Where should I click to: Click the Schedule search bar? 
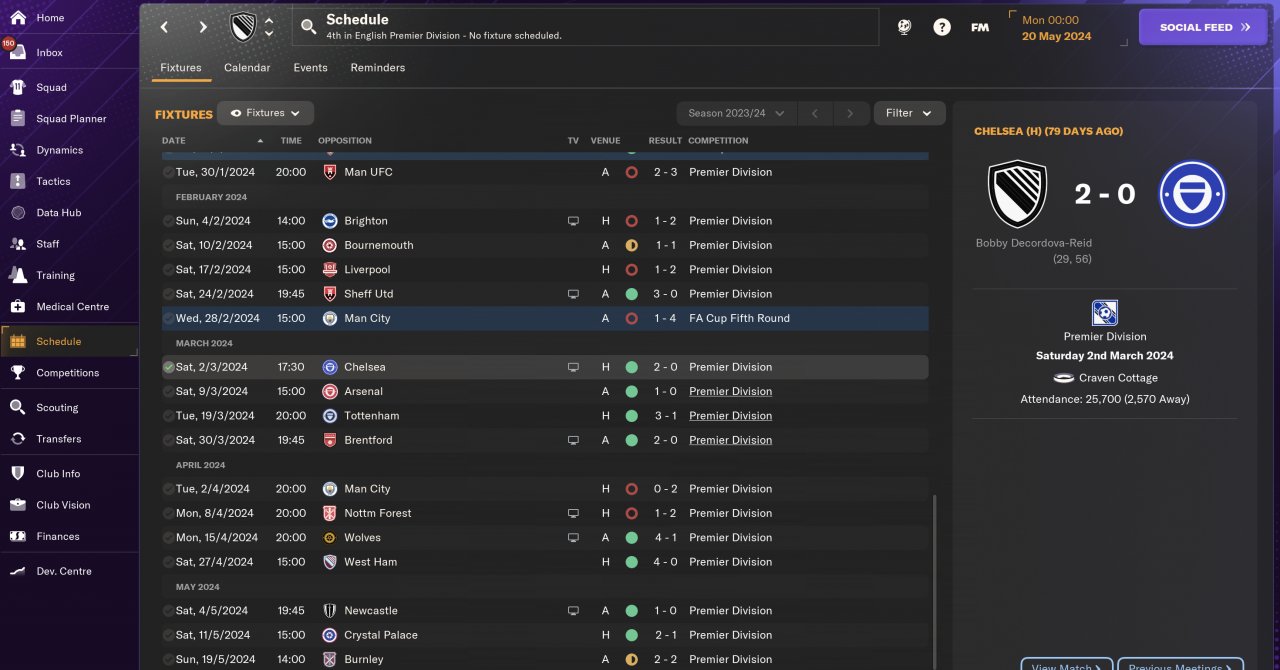[x=585, y=27]
